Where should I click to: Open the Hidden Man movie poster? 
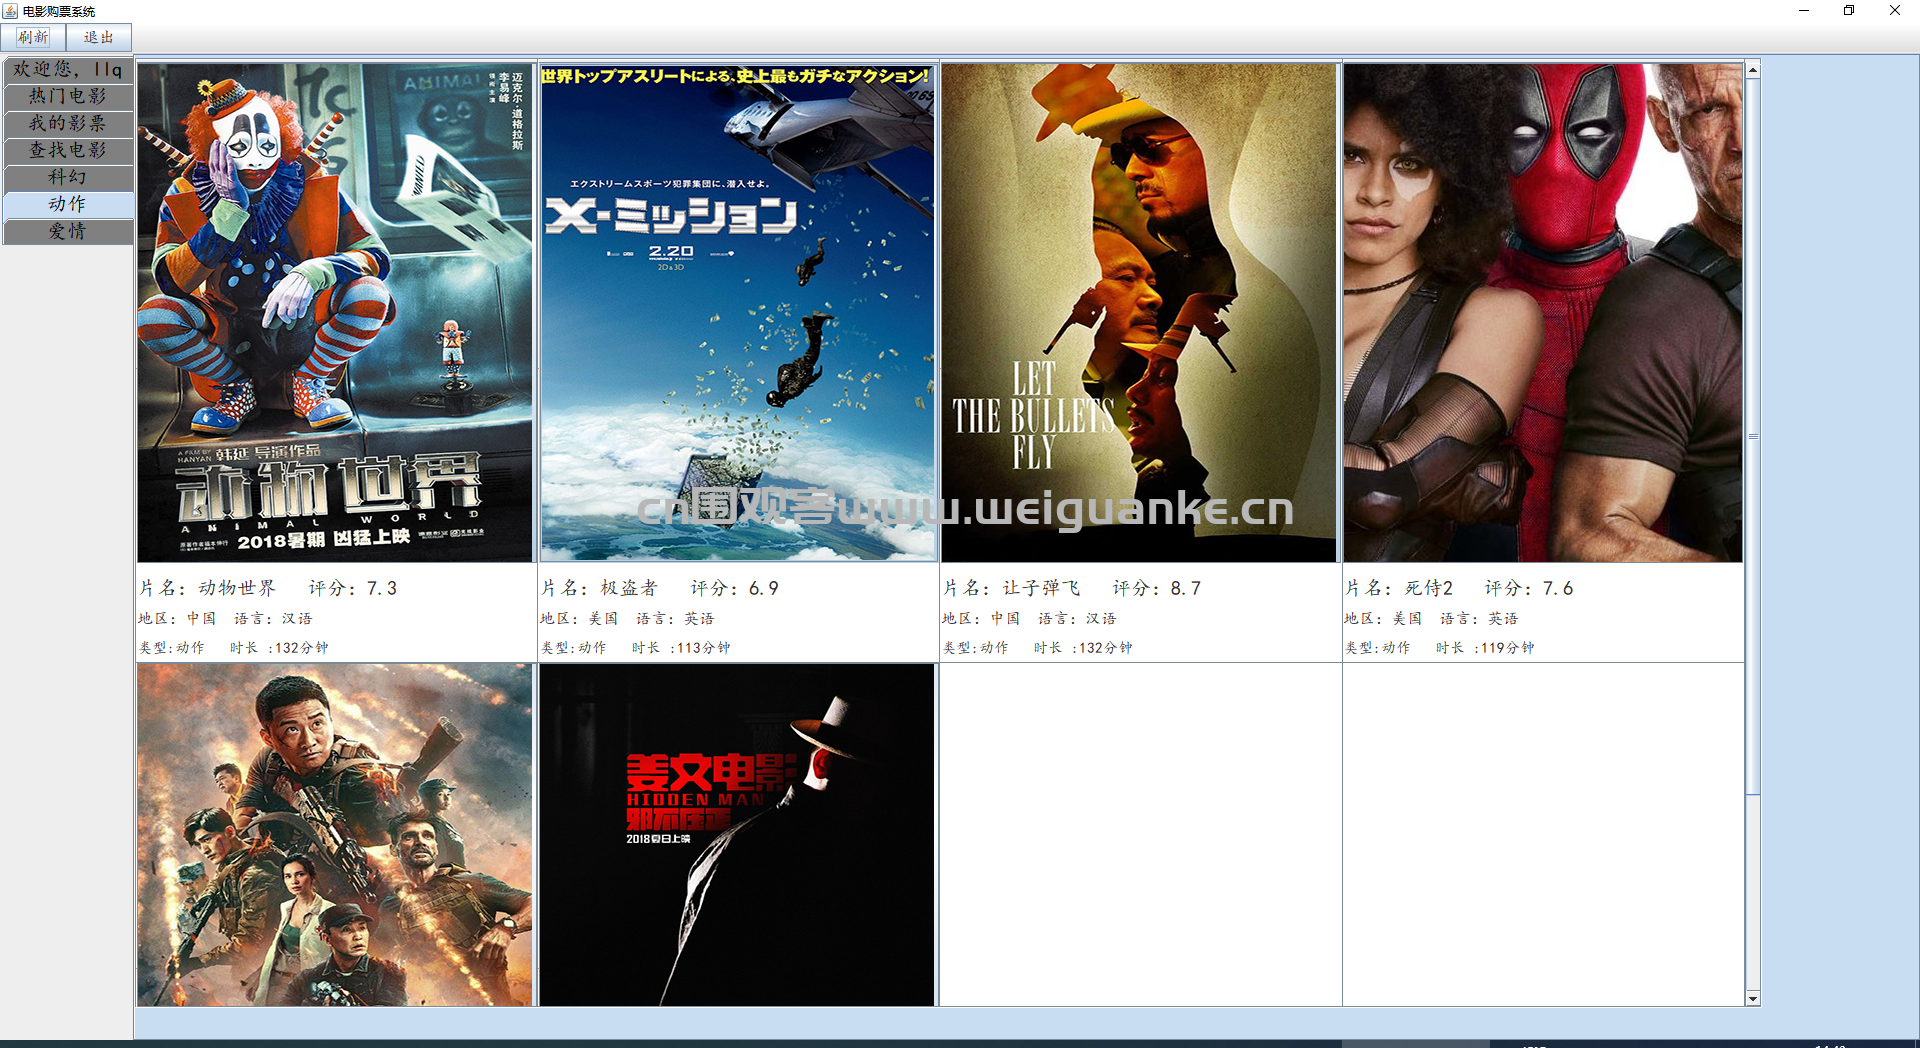pyautogui.click(x=738, y=835)
